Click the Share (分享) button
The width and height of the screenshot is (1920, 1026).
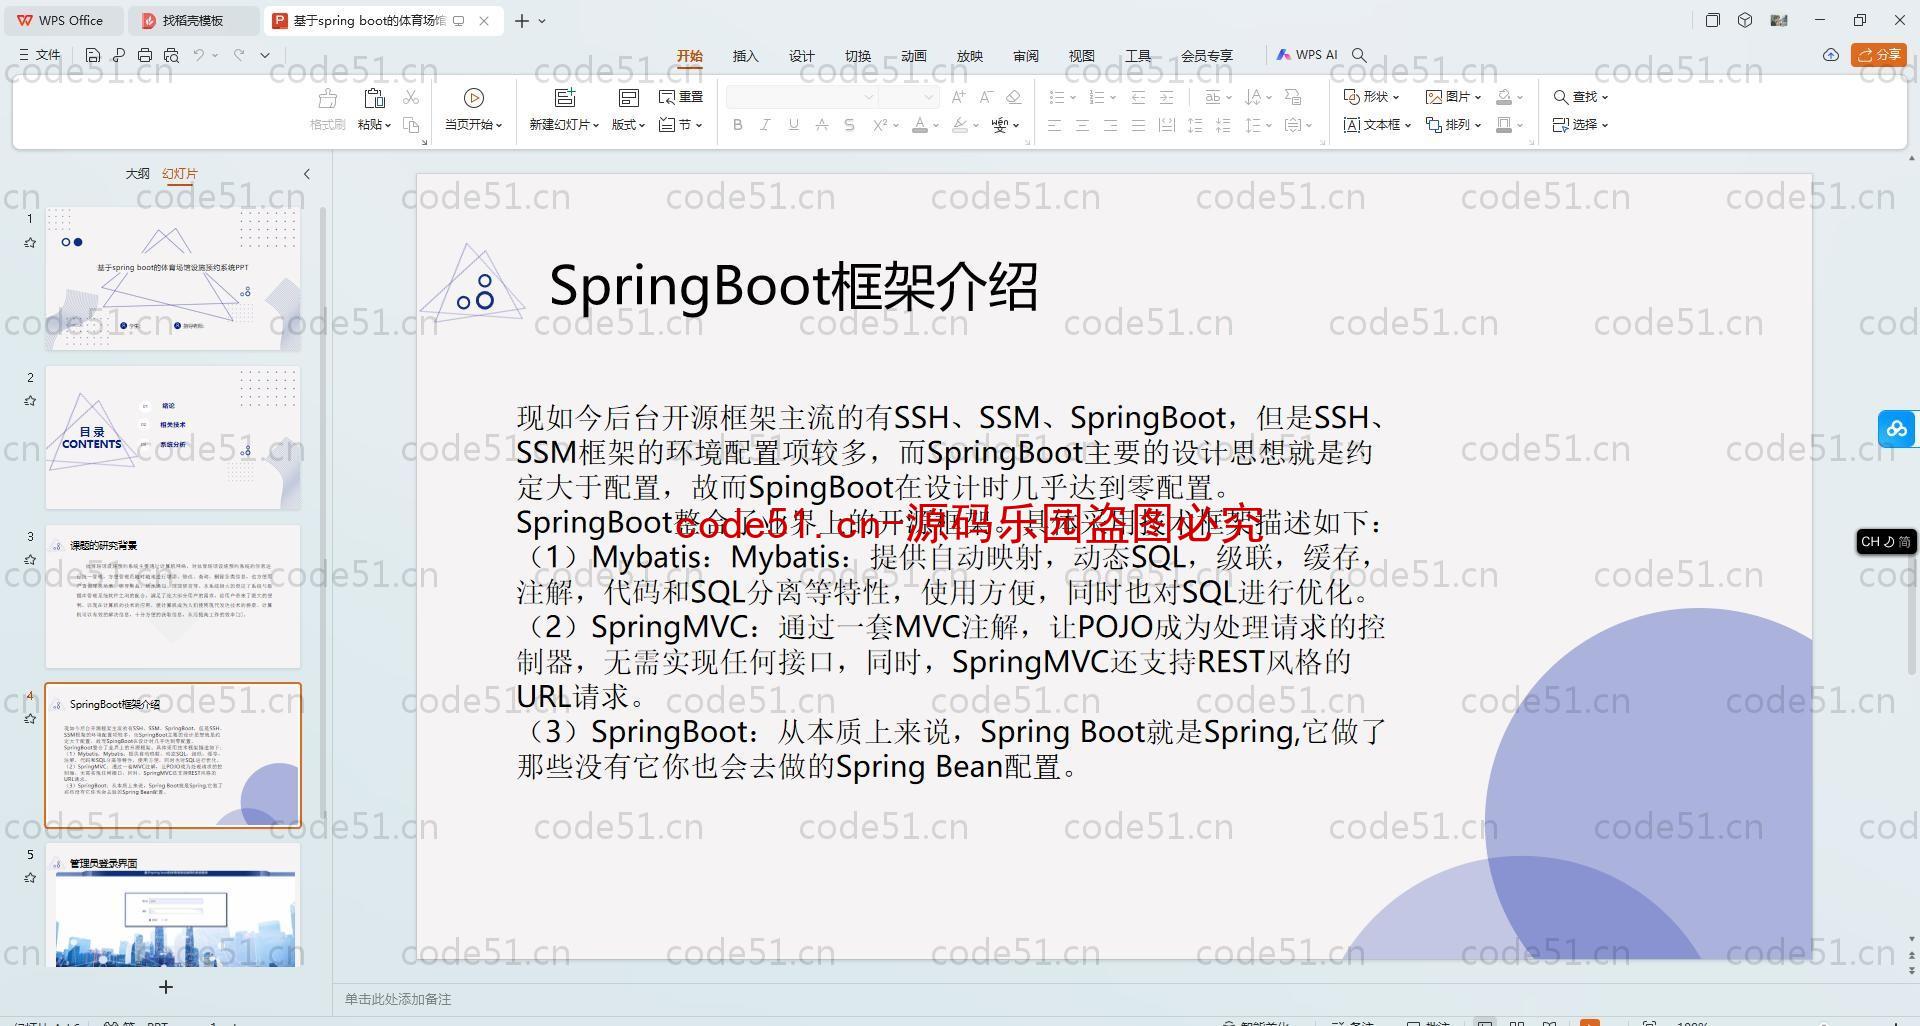(1879, 55)
